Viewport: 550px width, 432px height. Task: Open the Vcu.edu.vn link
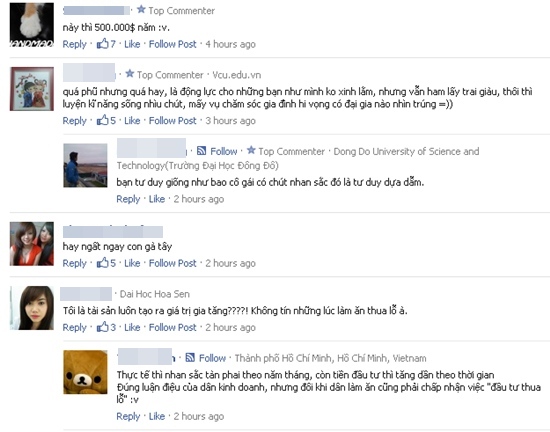pyautogui.click(x=237, y=75)
